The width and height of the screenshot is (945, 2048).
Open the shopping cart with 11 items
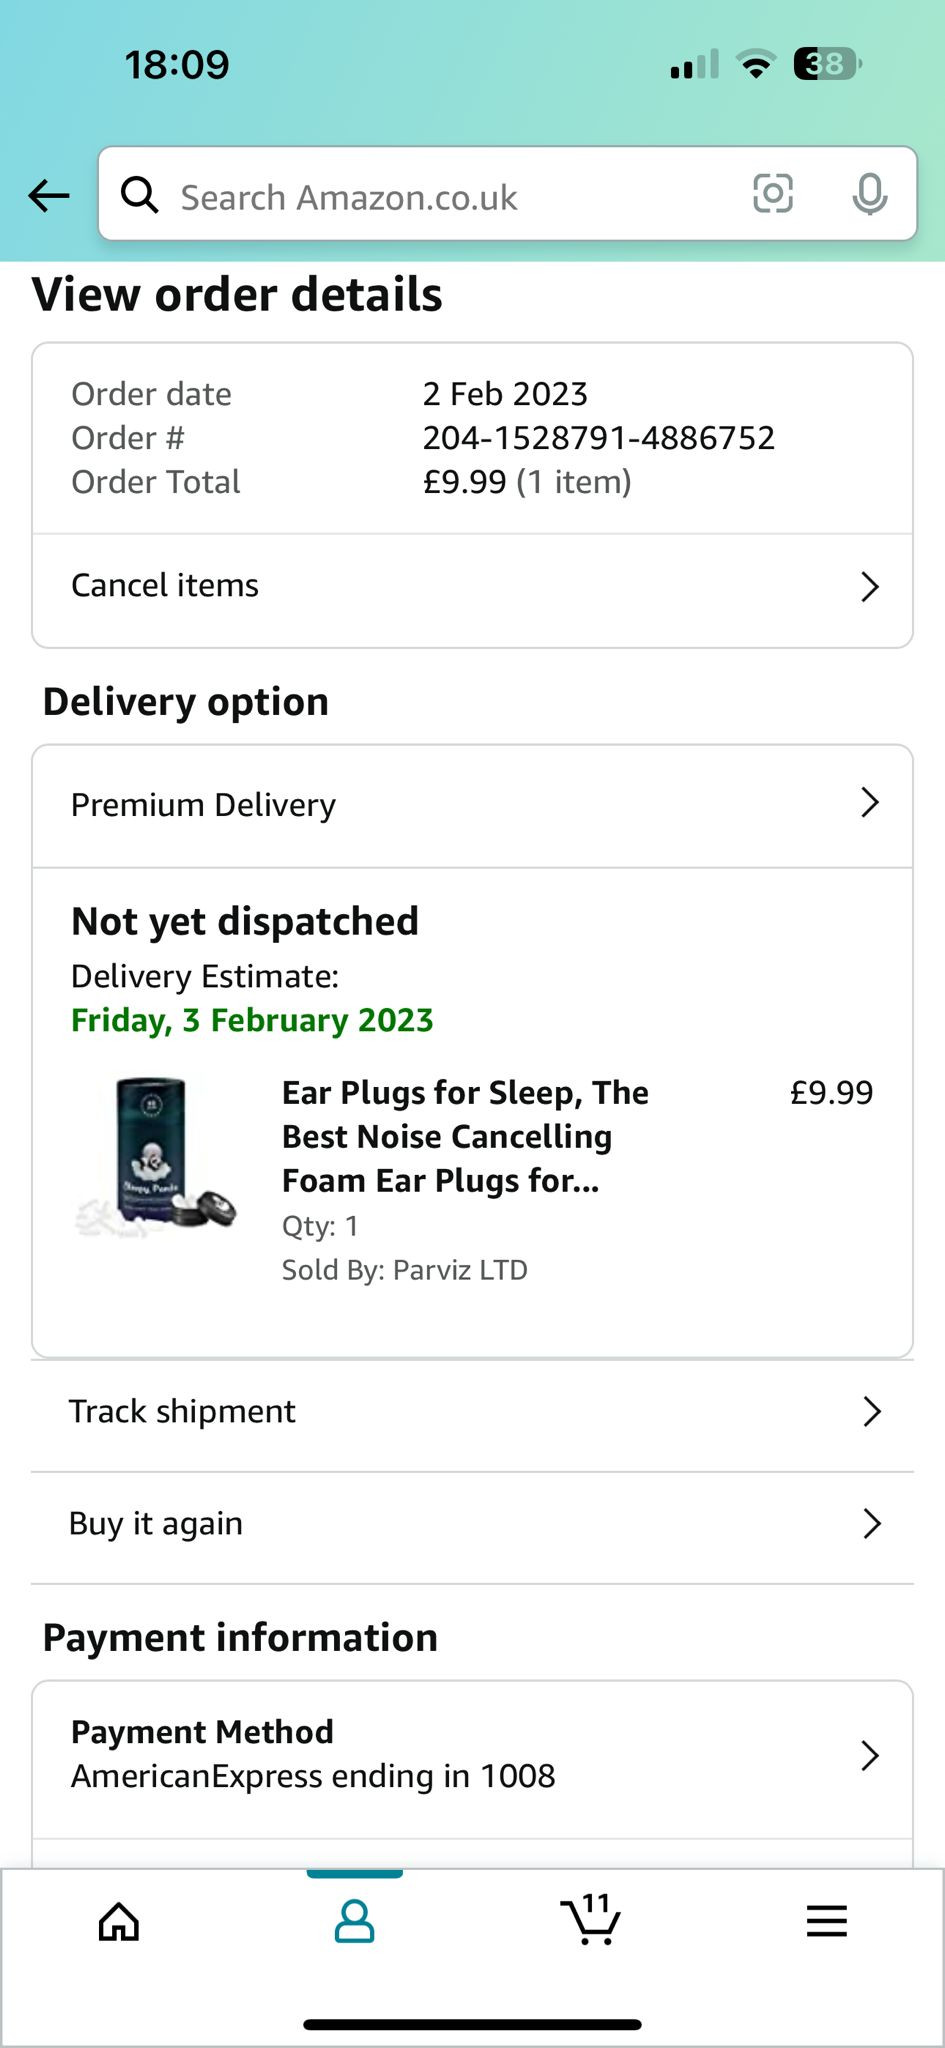click(x=590, y=1919)
